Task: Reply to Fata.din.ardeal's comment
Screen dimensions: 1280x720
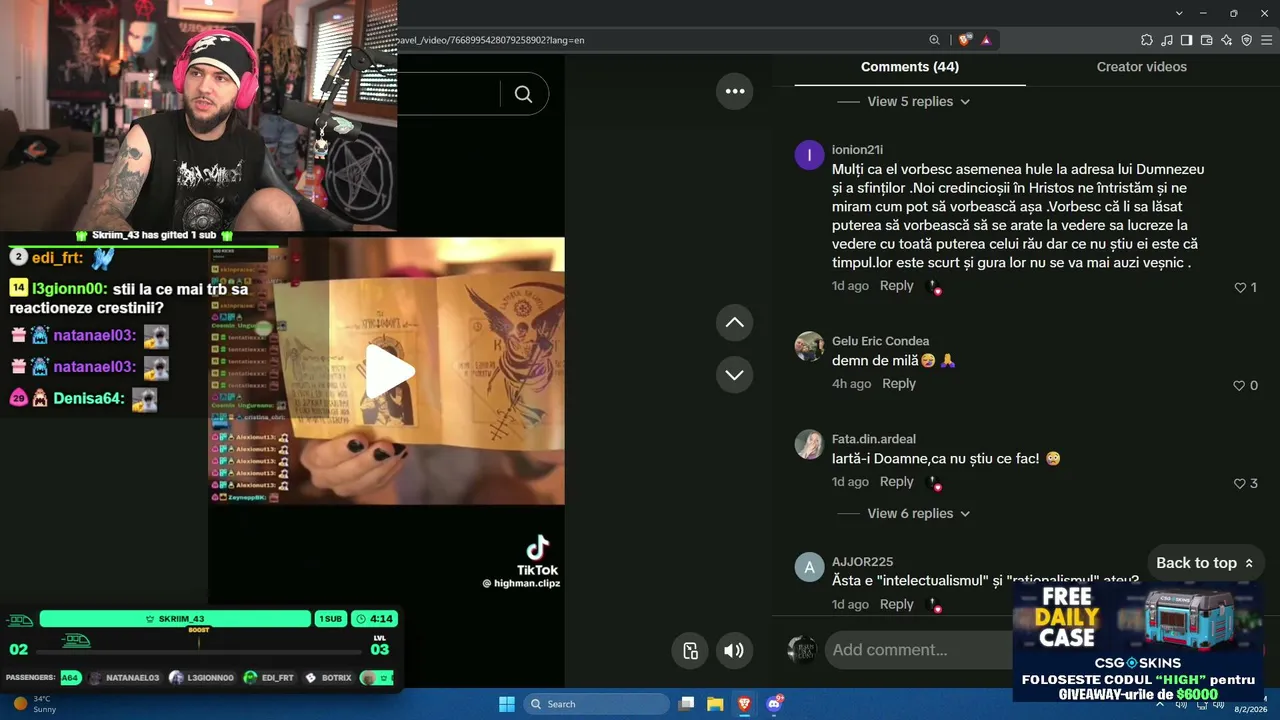Action: pos(897,482)
